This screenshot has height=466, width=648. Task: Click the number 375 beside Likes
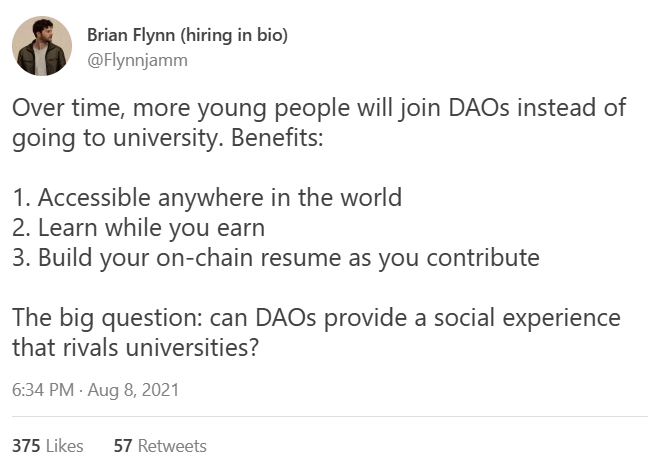click(x=26, y=446)
